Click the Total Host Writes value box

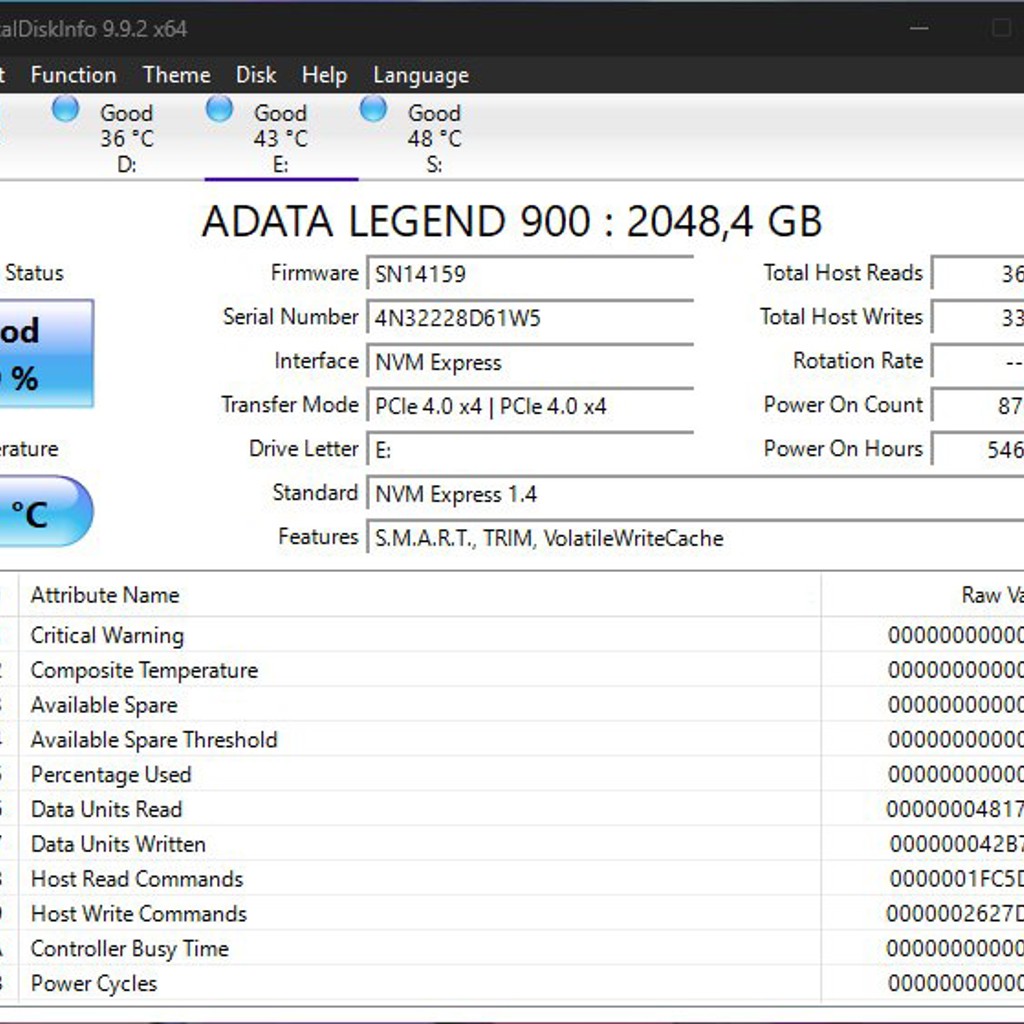978,317
